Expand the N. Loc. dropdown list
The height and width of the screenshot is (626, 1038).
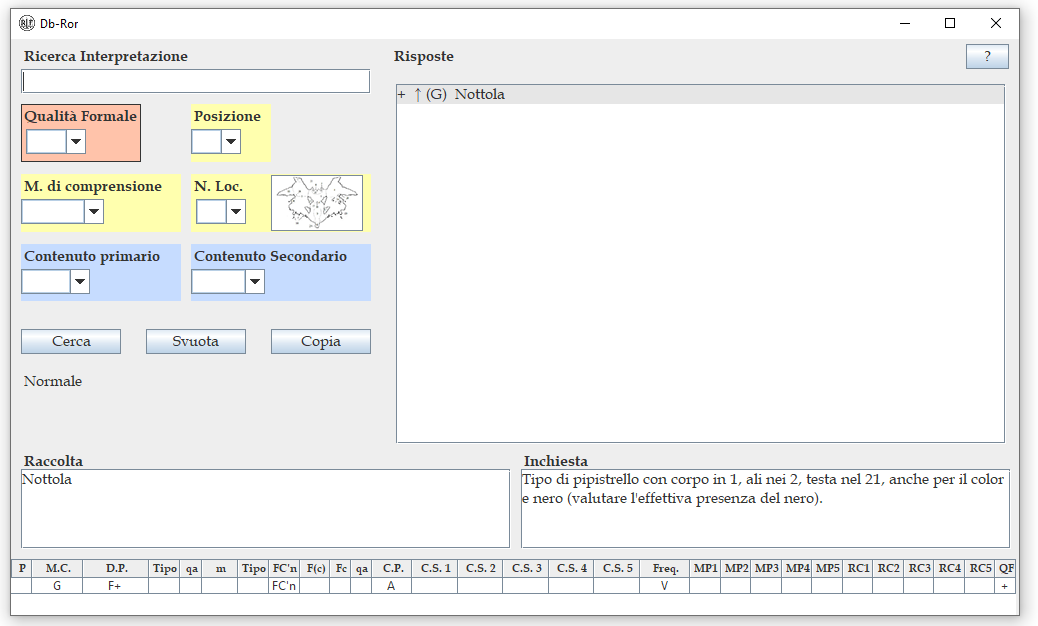click(236, 211)
